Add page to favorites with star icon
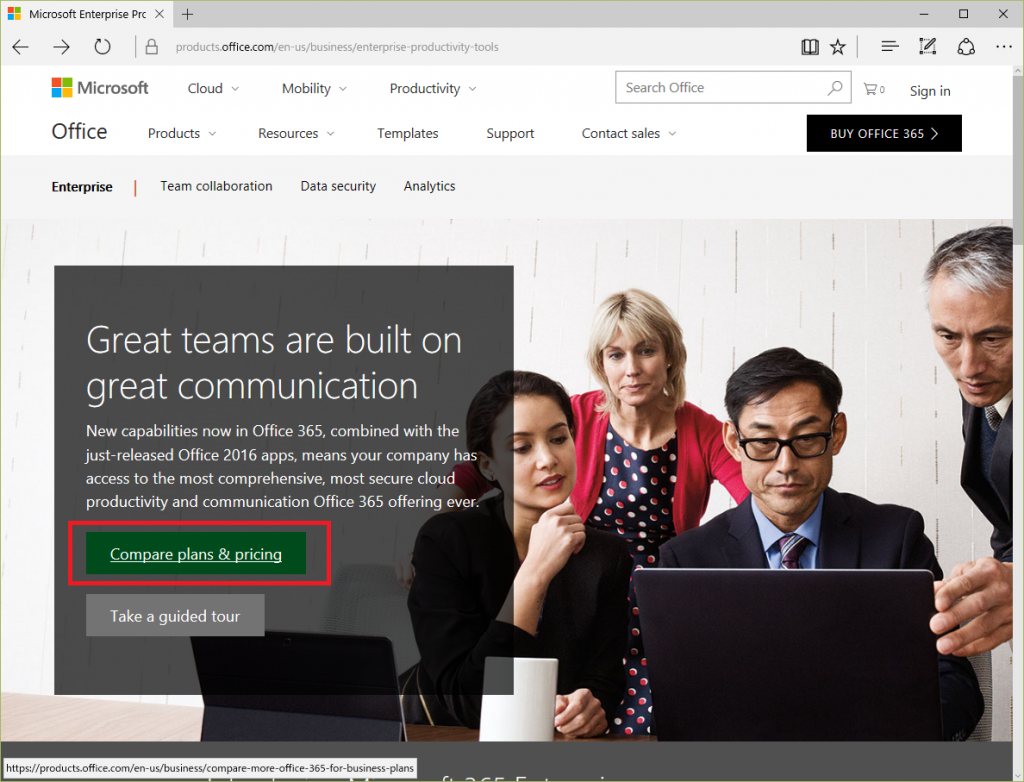This screenshot has height=782, width=1024. [x=838, y=47]
